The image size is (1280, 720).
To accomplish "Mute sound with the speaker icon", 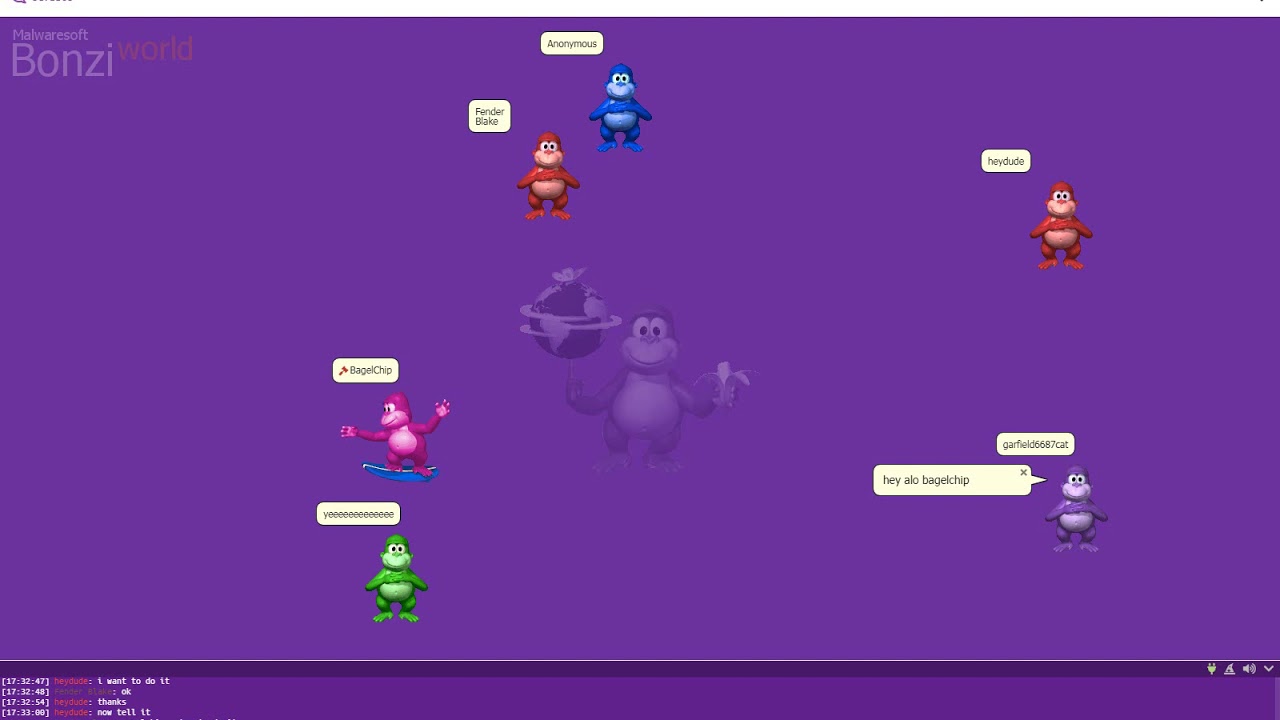I will 1249,669.
